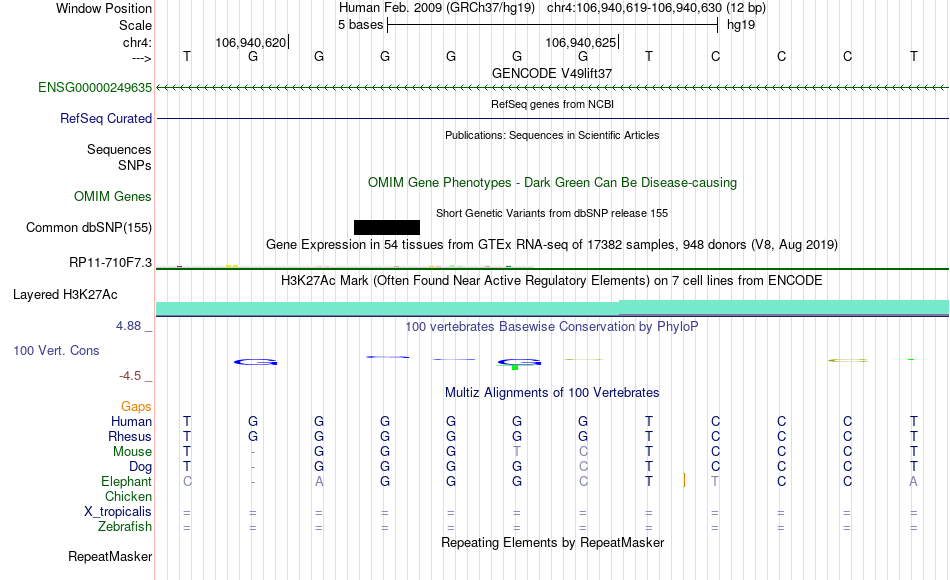950x580 pixels.
Task: Click the 106,940,620 ruler coordinate
Action: click(250, 42)
